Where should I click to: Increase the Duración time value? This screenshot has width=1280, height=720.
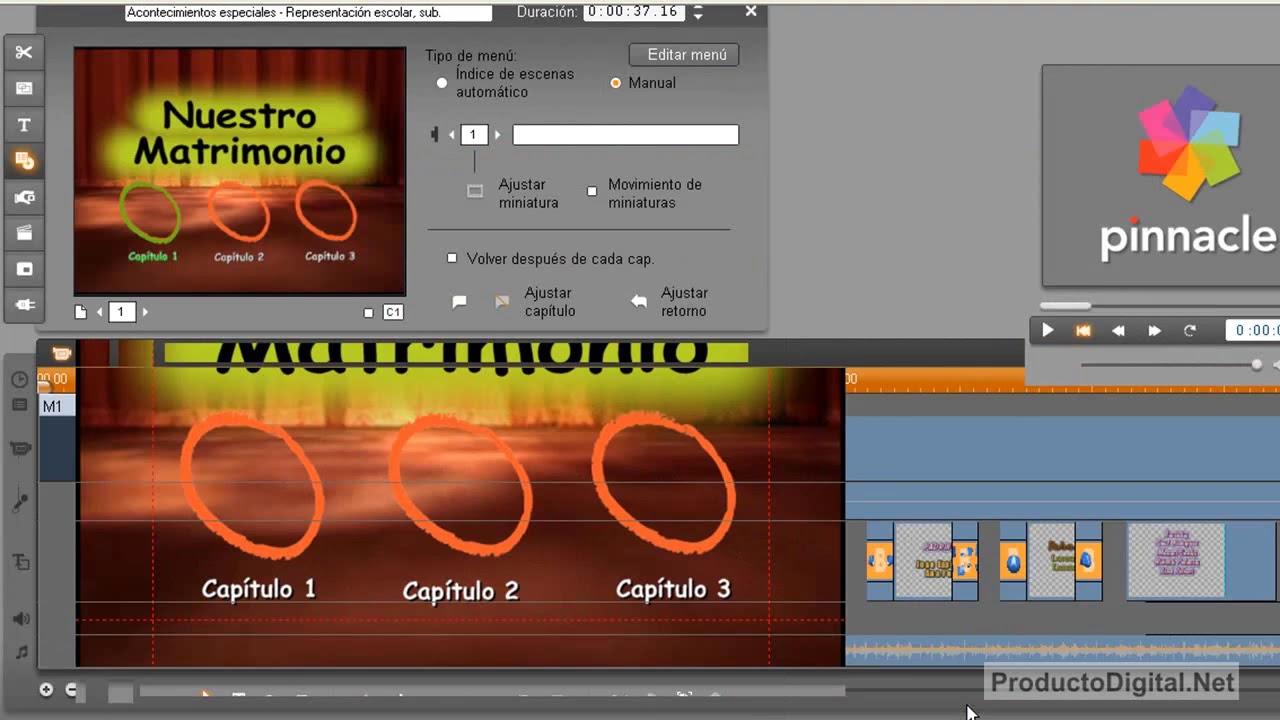[698, 8]
